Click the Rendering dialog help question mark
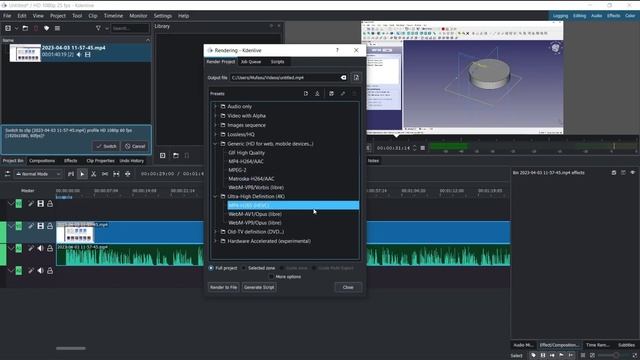The image size is (640, 360). (x=337, y=50)
